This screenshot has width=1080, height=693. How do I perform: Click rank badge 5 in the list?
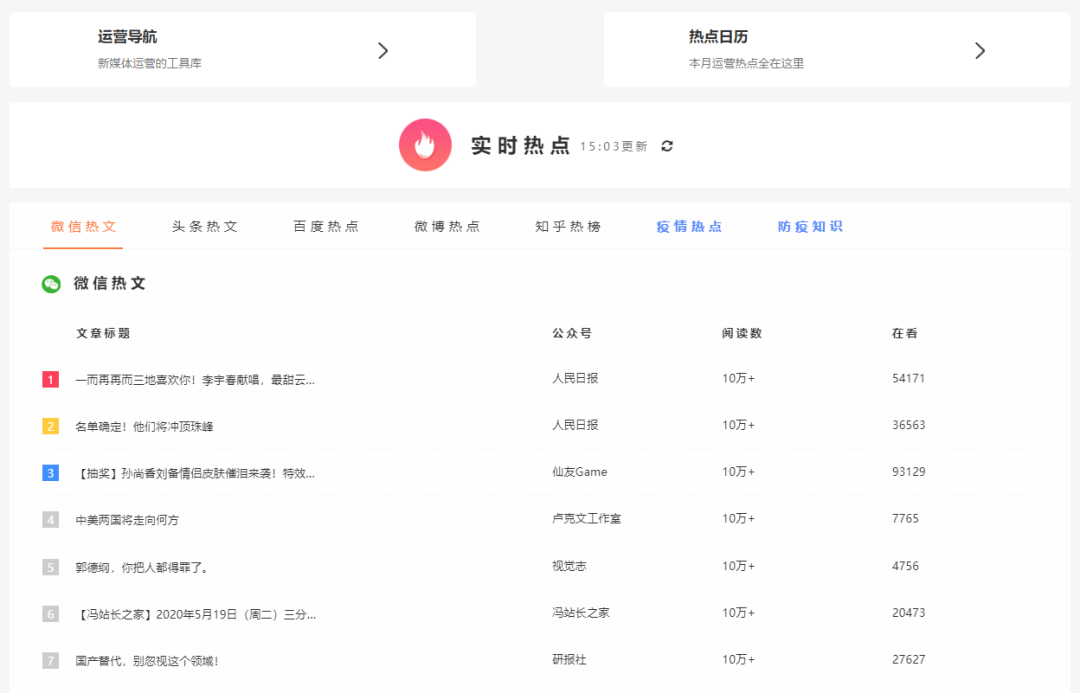[x=50, y=567]
